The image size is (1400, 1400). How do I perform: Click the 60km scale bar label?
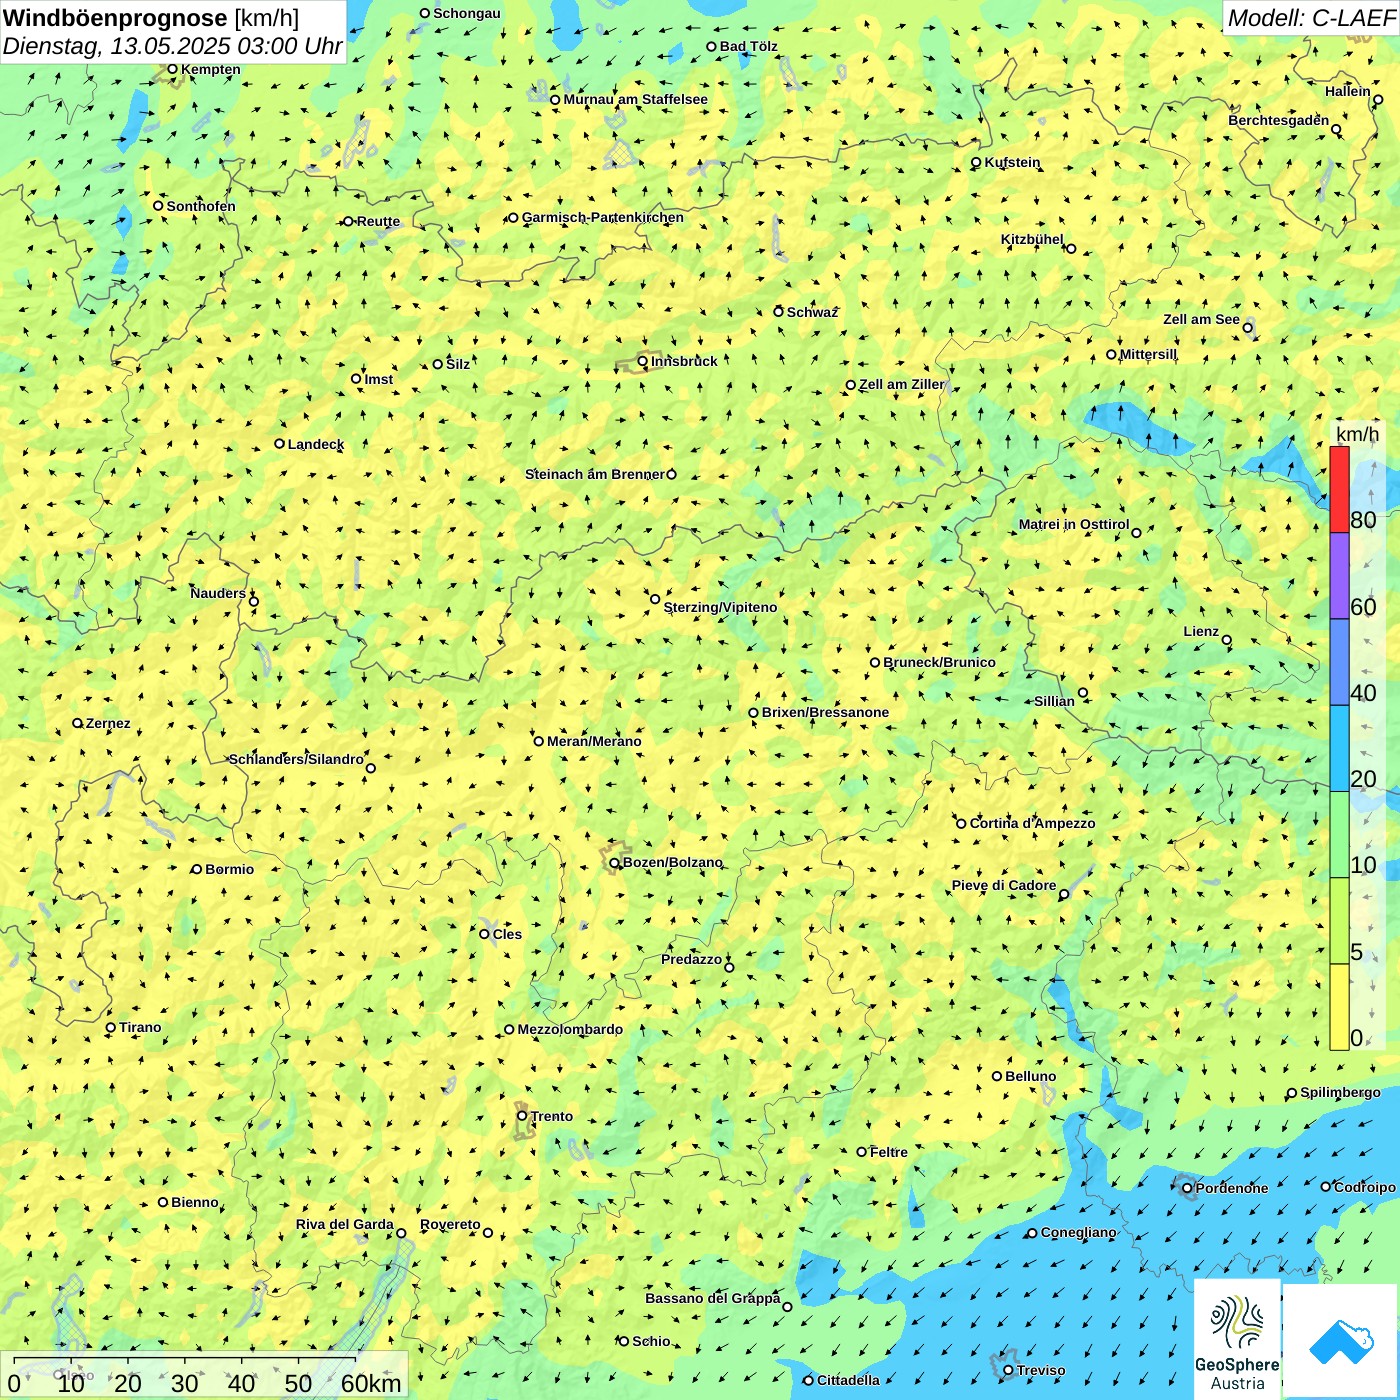tap(371, 1384)
